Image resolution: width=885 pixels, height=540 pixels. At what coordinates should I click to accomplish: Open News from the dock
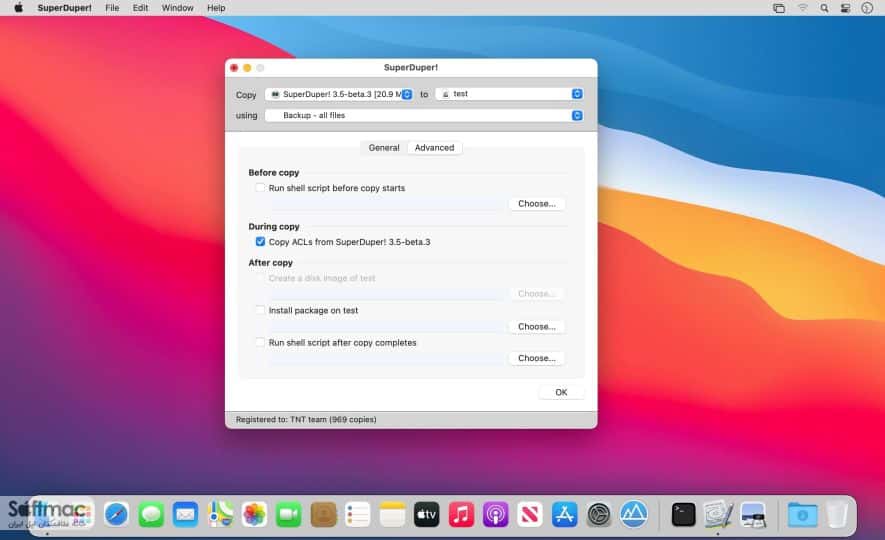click(x=530, y=515)
